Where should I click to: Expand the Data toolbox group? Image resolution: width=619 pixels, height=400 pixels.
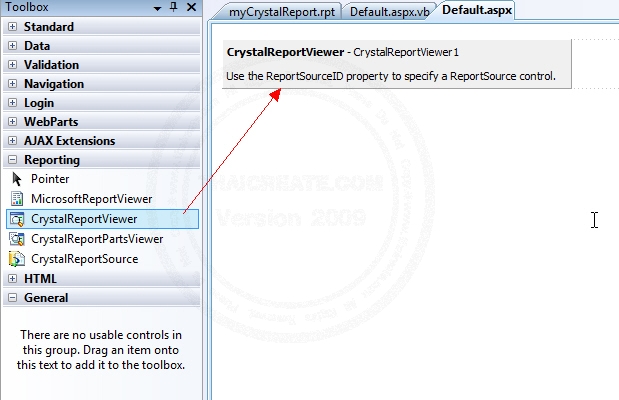pos(13,45)
